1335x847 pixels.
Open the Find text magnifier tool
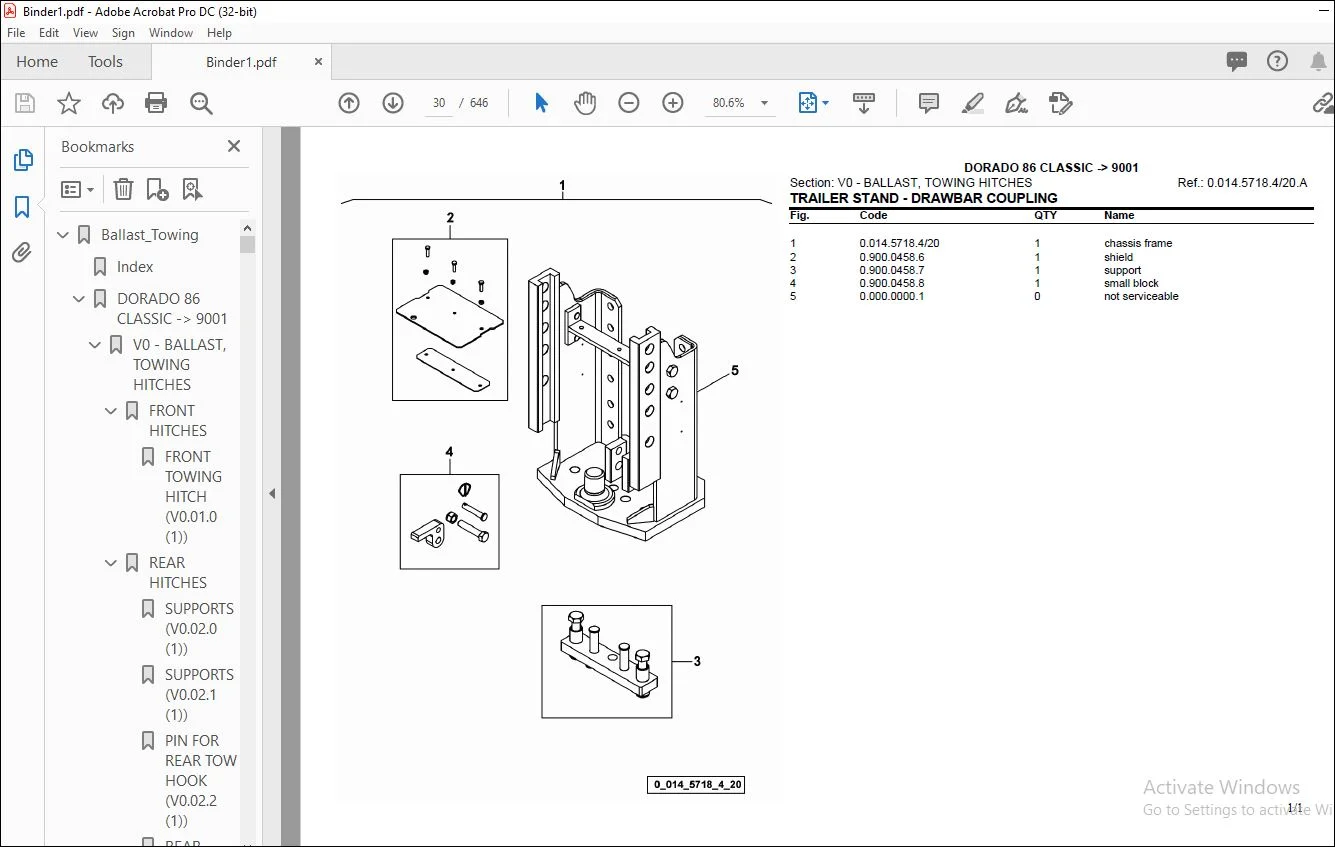(x=201, y=103)
